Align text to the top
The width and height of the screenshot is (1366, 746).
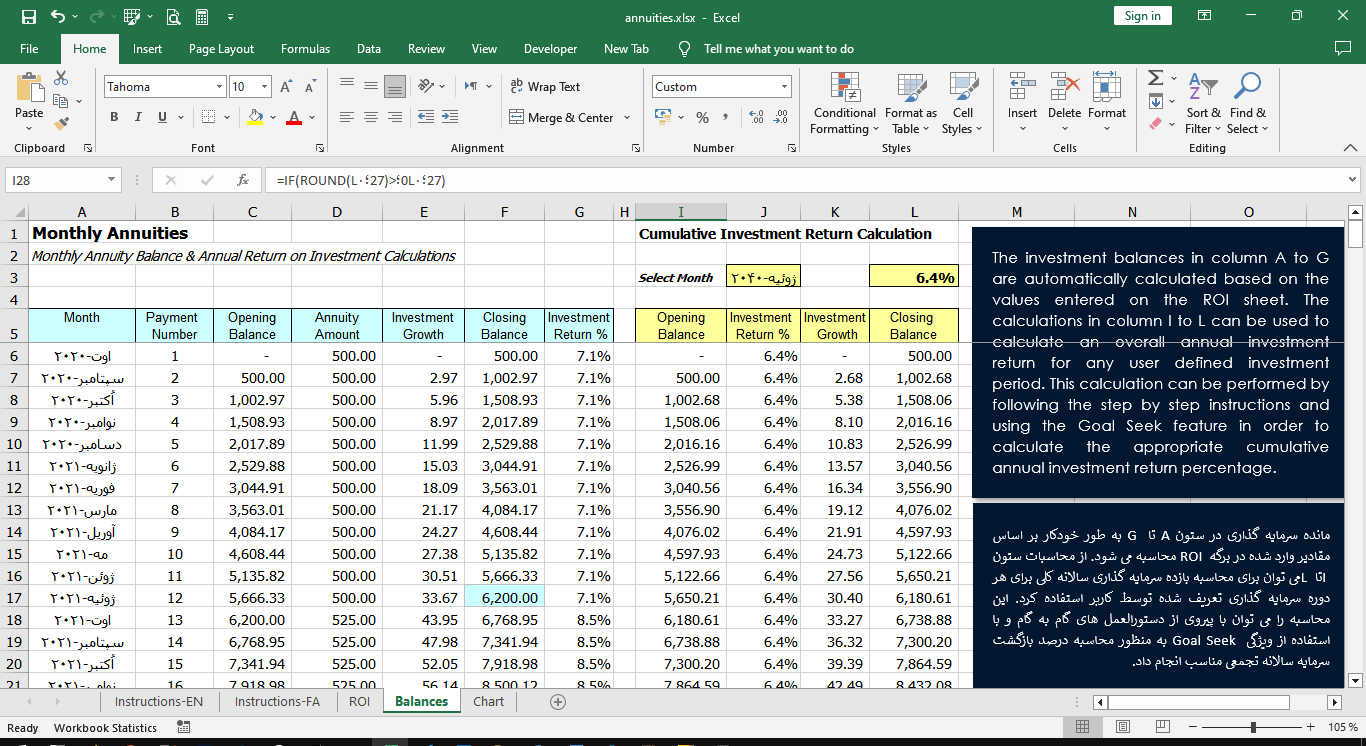(x=347, y=86)
